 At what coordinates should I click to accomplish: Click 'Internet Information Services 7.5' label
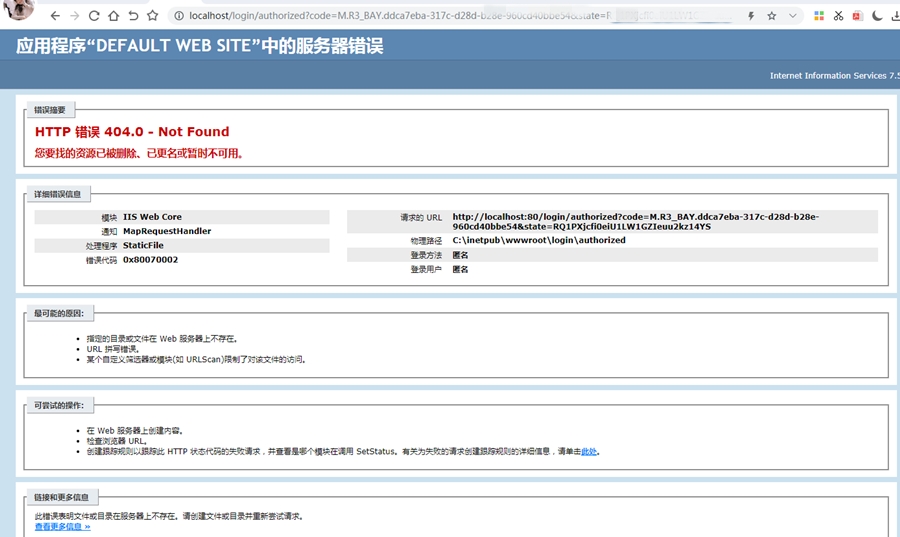click(835, 76)
